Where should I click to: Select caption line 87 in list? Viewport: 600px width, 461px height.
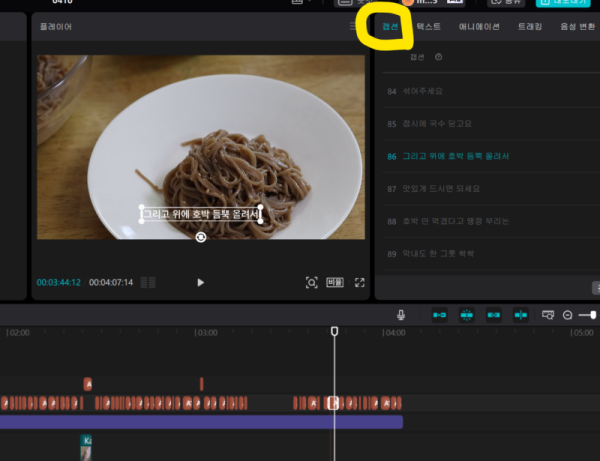pos(440,188)
